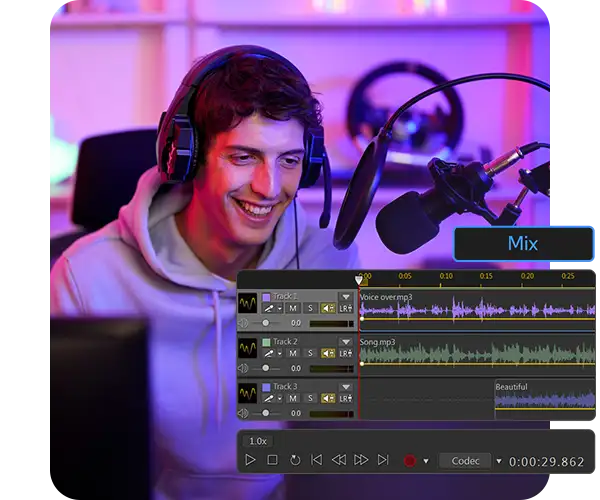Toggle Track 3 speaker monitor button
The height and width of the screenshot is (500, 600).
(x=328, y=399)
